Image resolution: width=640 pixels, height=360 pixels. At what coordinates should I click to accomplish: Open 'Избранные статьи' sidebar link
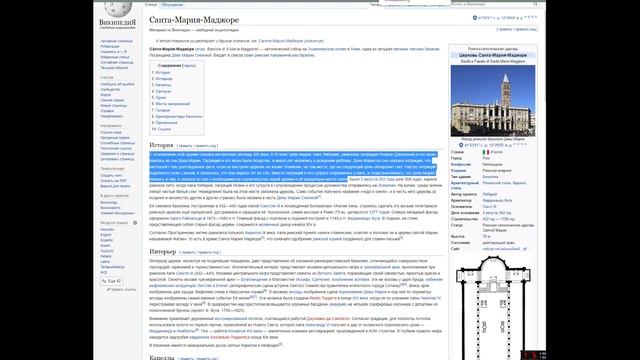[115, 57]
